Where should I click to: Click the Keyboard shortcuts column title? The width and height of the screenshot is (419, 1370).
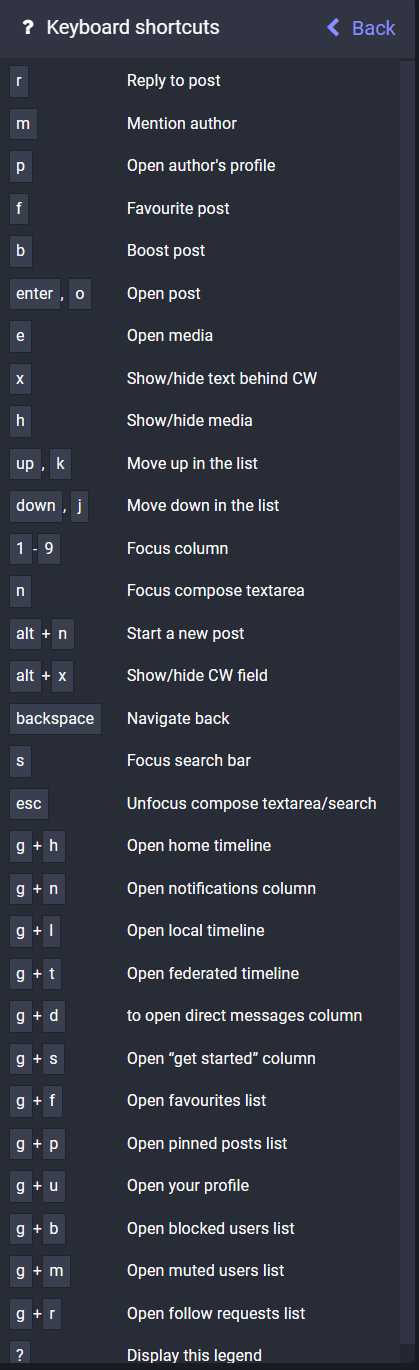tap(133, 27)
